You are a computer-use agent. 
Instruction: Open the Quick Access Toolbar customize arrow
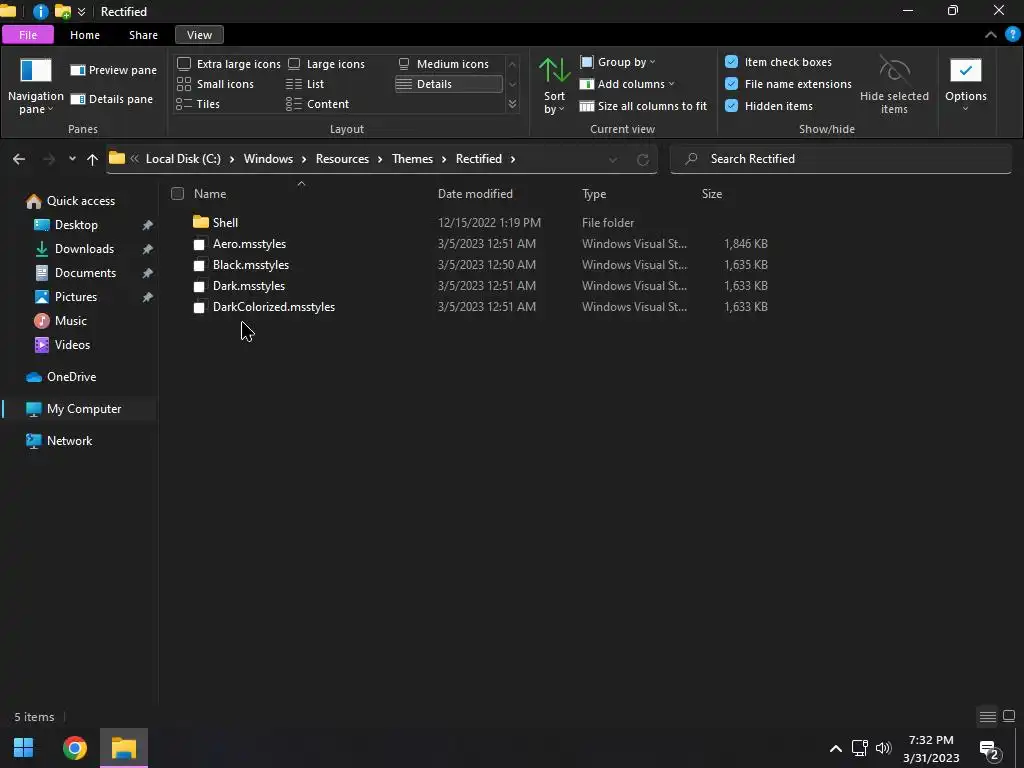[82, 12]
